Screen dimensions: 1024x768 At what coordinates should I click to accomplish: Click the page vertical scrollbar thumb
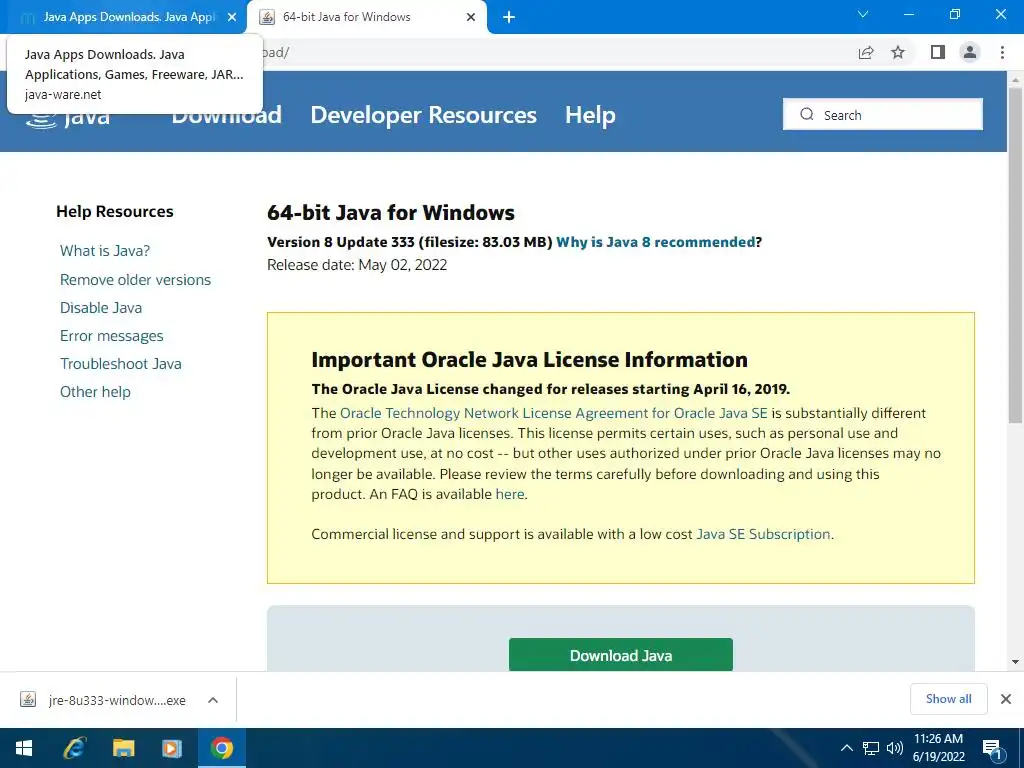tap(1015, 255)
